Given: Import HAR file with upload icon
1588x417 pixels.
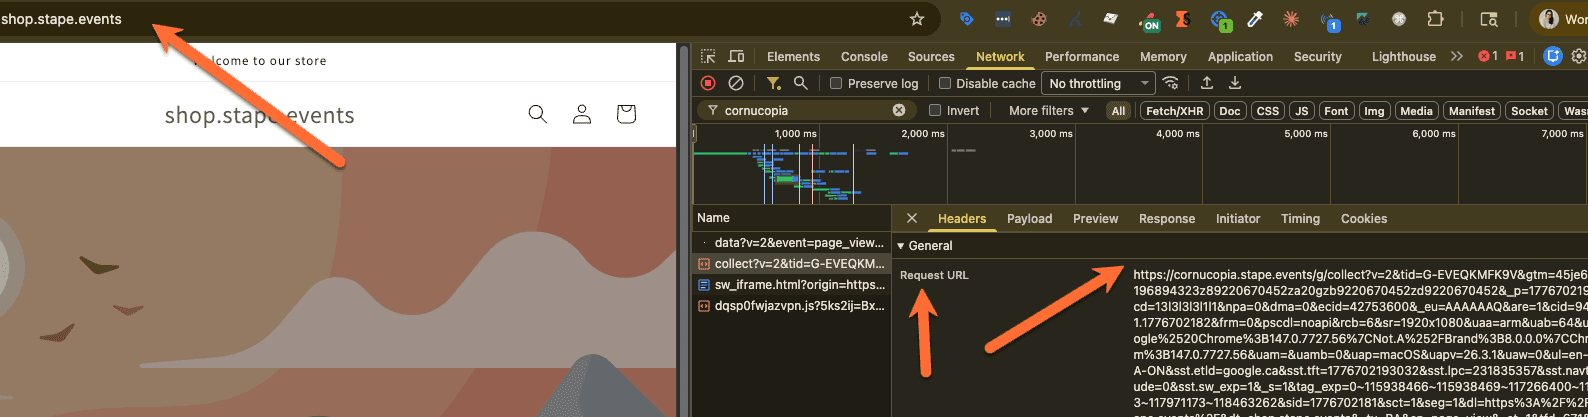Looking at the screenshot, I should [x=1207, y=83].
